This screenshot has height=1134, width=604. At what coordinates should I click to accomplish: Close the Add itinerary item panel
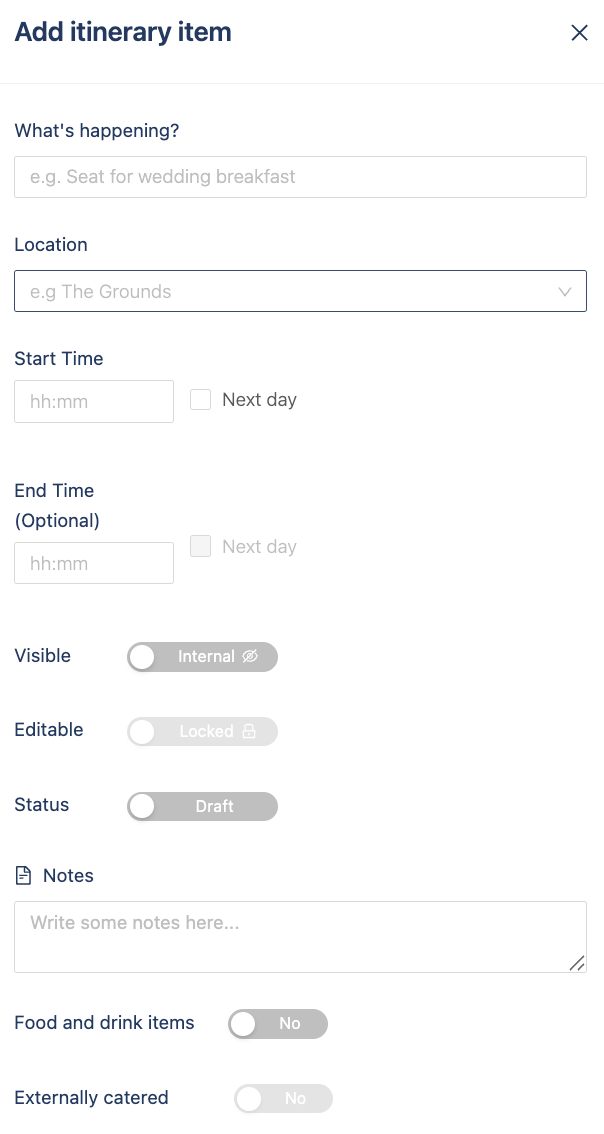579,33
